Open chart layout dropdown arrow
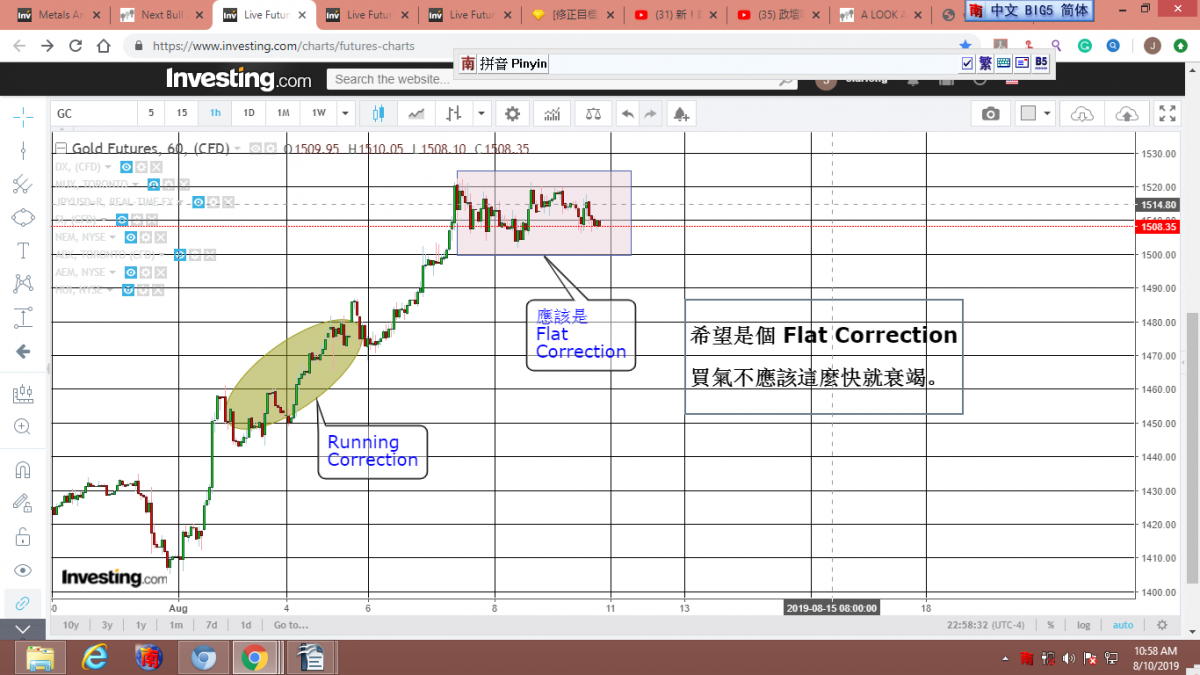Image resolution: width=1200 pixels, height=675 pixels. click(x=1047, y=113)
